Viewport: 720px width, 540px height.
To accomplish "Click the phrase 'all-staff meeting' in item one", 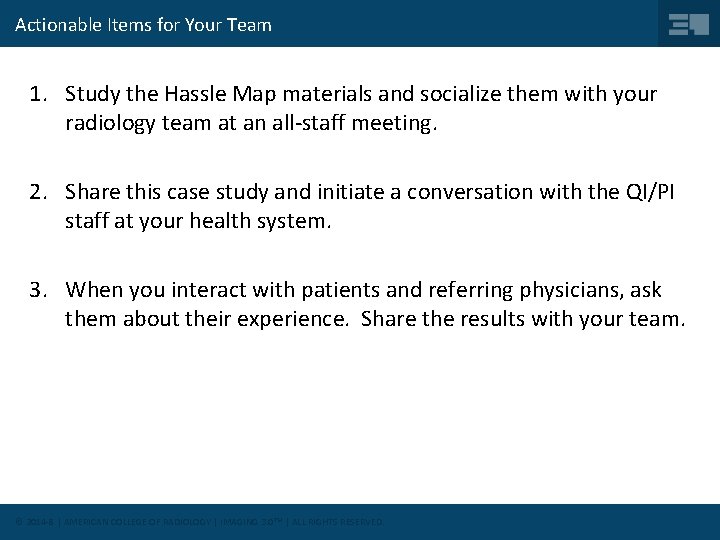I will coord(352,123).
